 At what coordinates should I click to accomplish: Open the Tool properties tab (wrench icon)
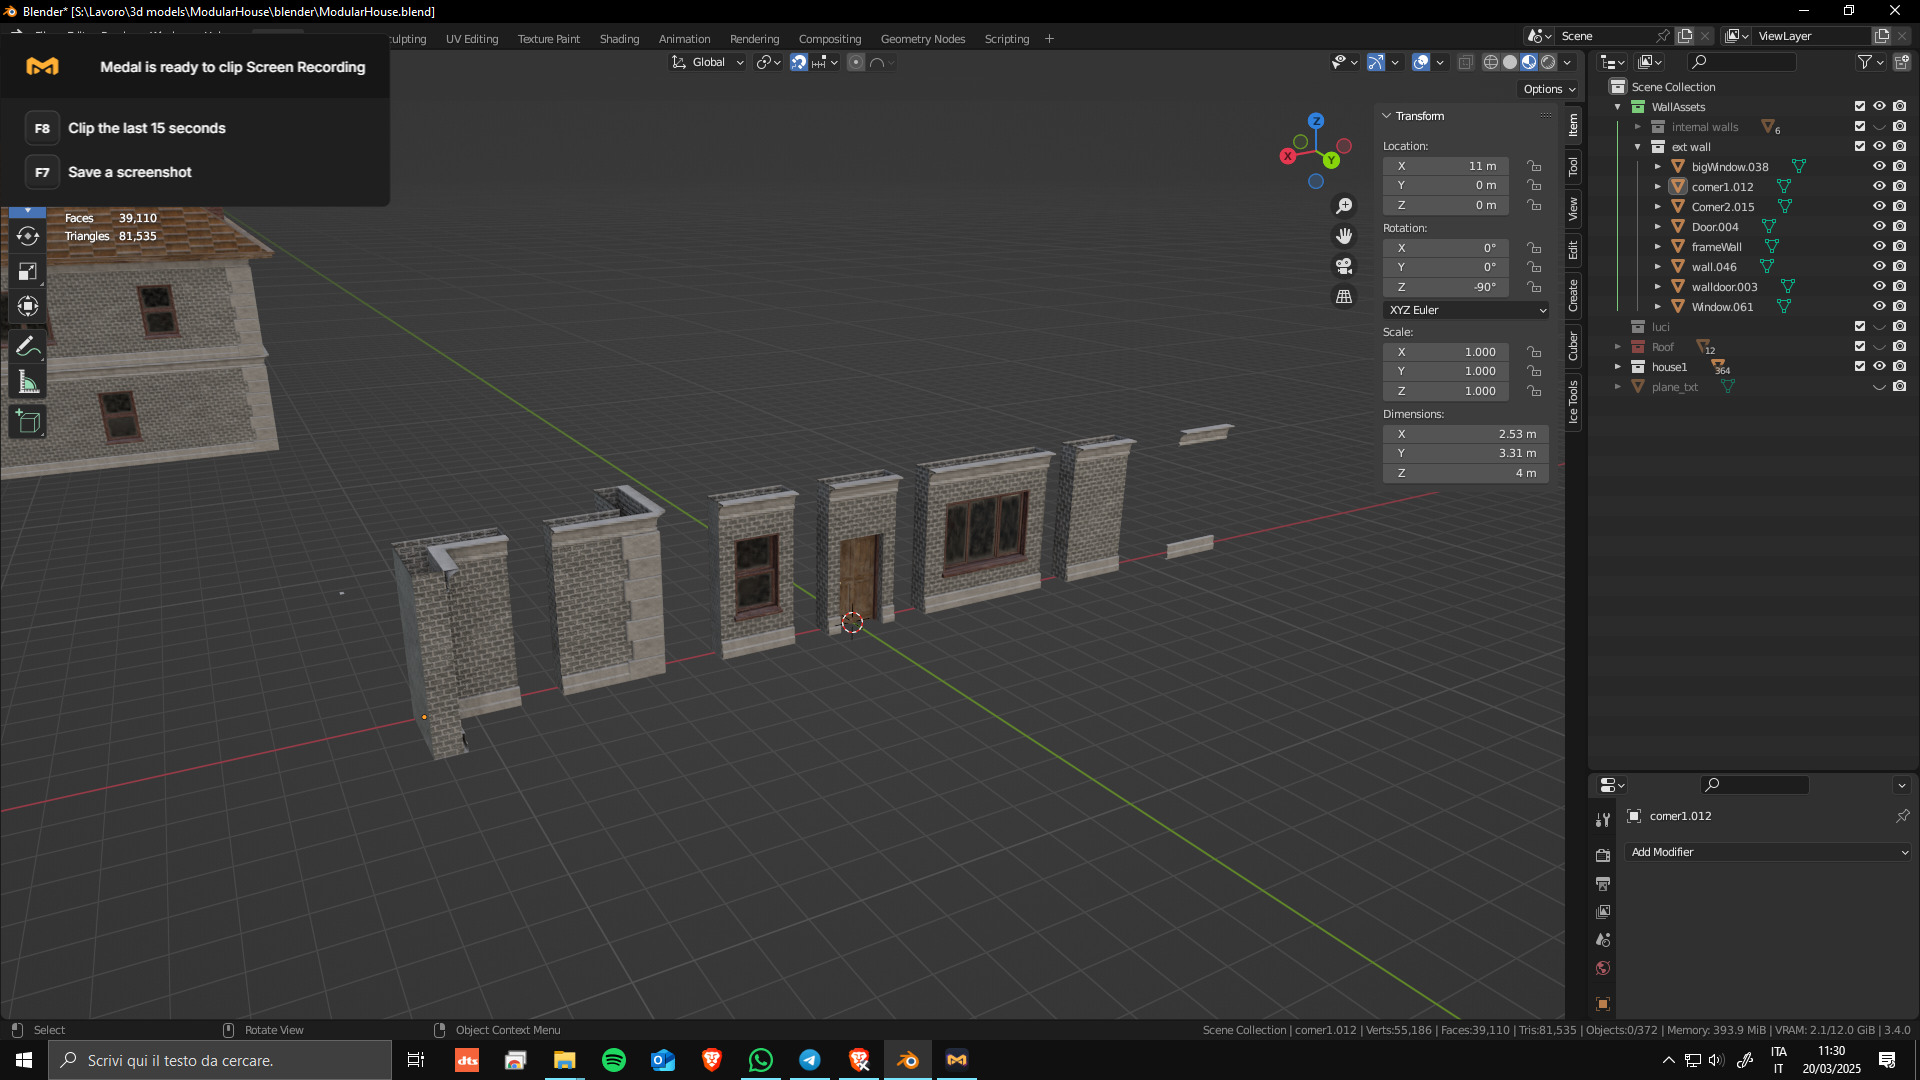[x=1603, y=820]
